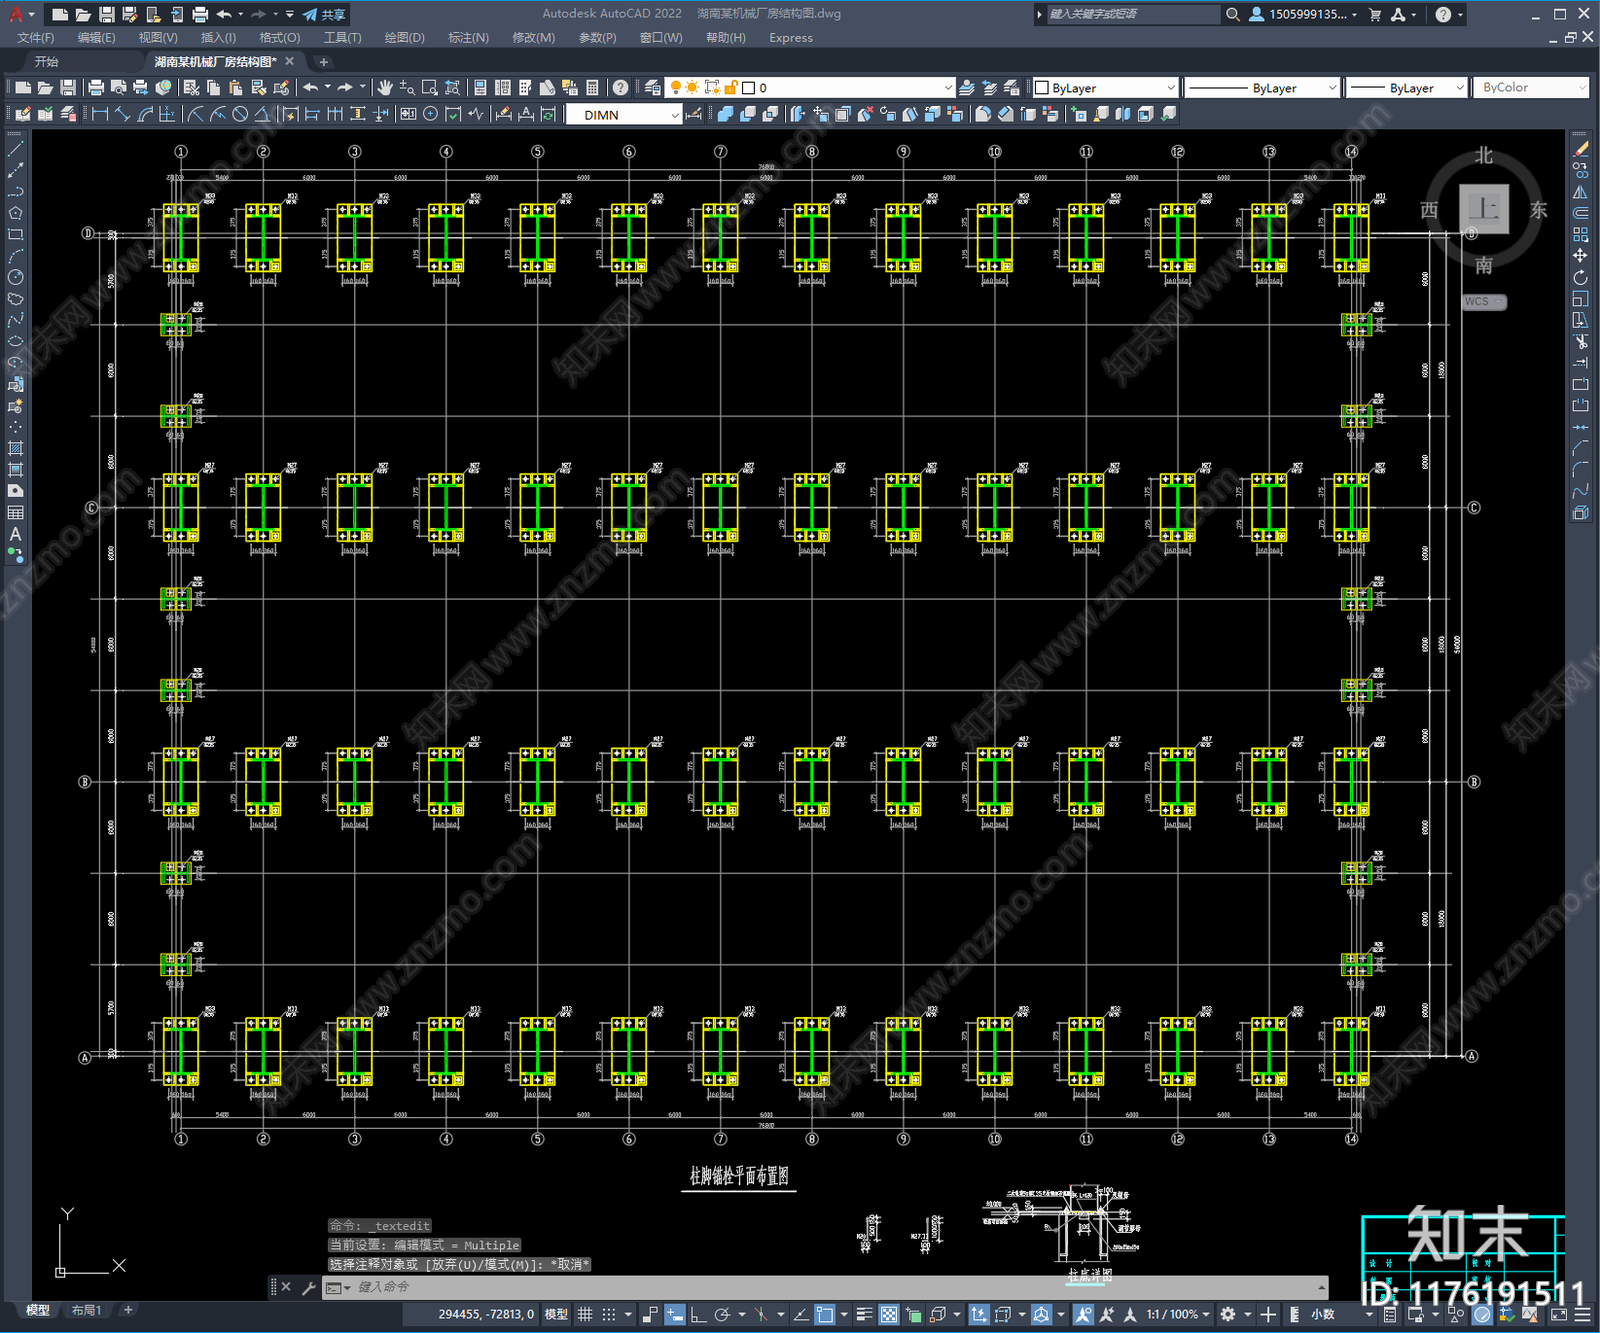The width and height of the screenshot is (1600, 1333).
Task: Open the 标注(N) menu
Action: click(468, 38)
